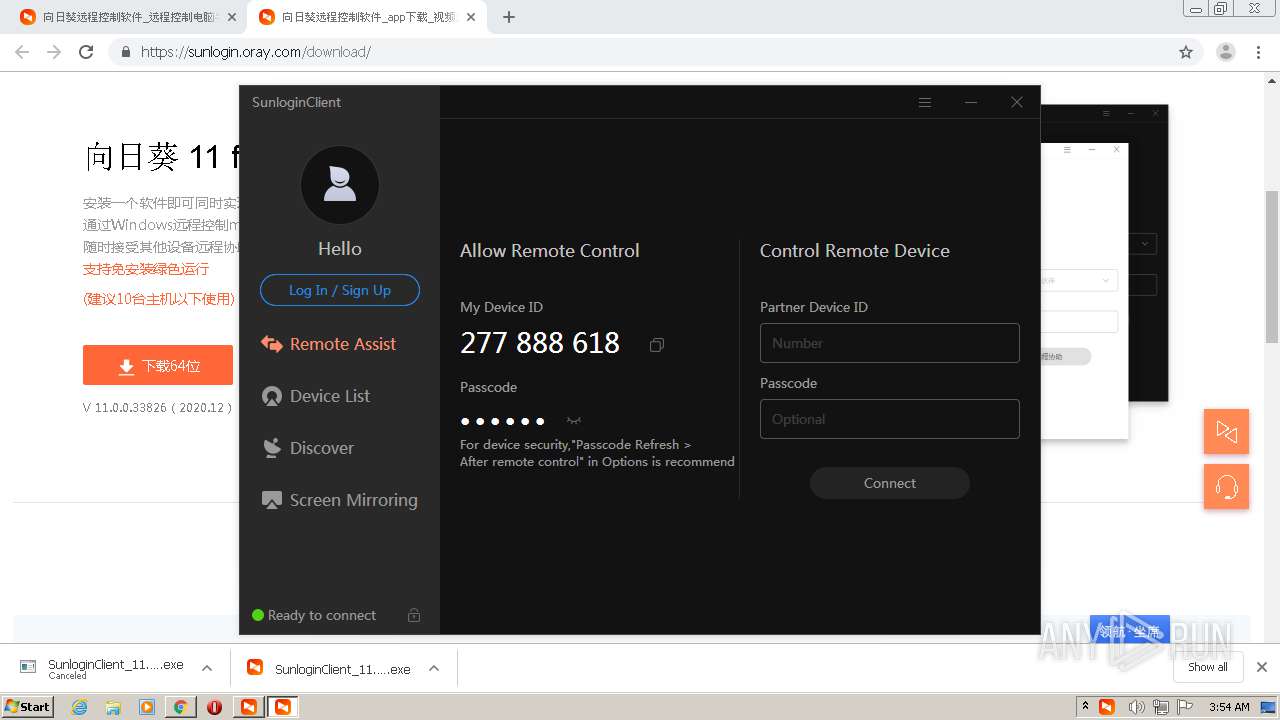Screen dimensions: 1280x720
Task: Open SunloginClient hamburger menu
Action: coord(925,102)
